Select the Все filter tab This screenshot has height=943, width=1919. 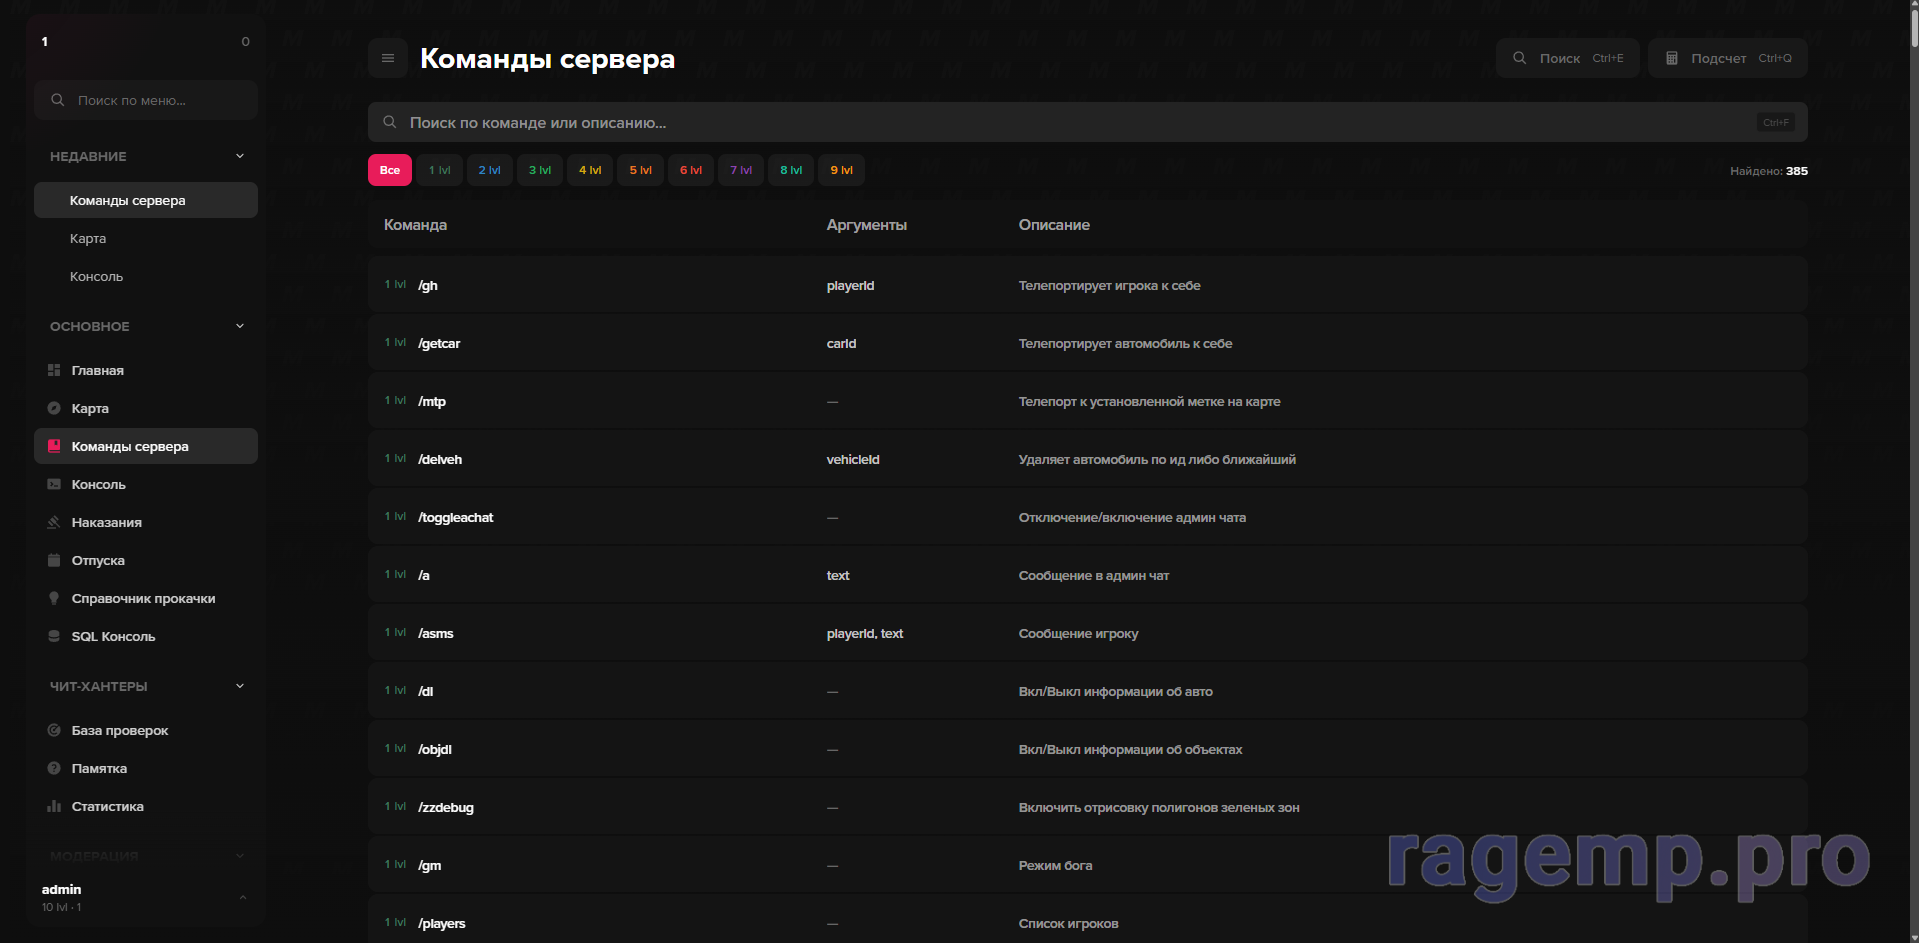click(390, 170)
